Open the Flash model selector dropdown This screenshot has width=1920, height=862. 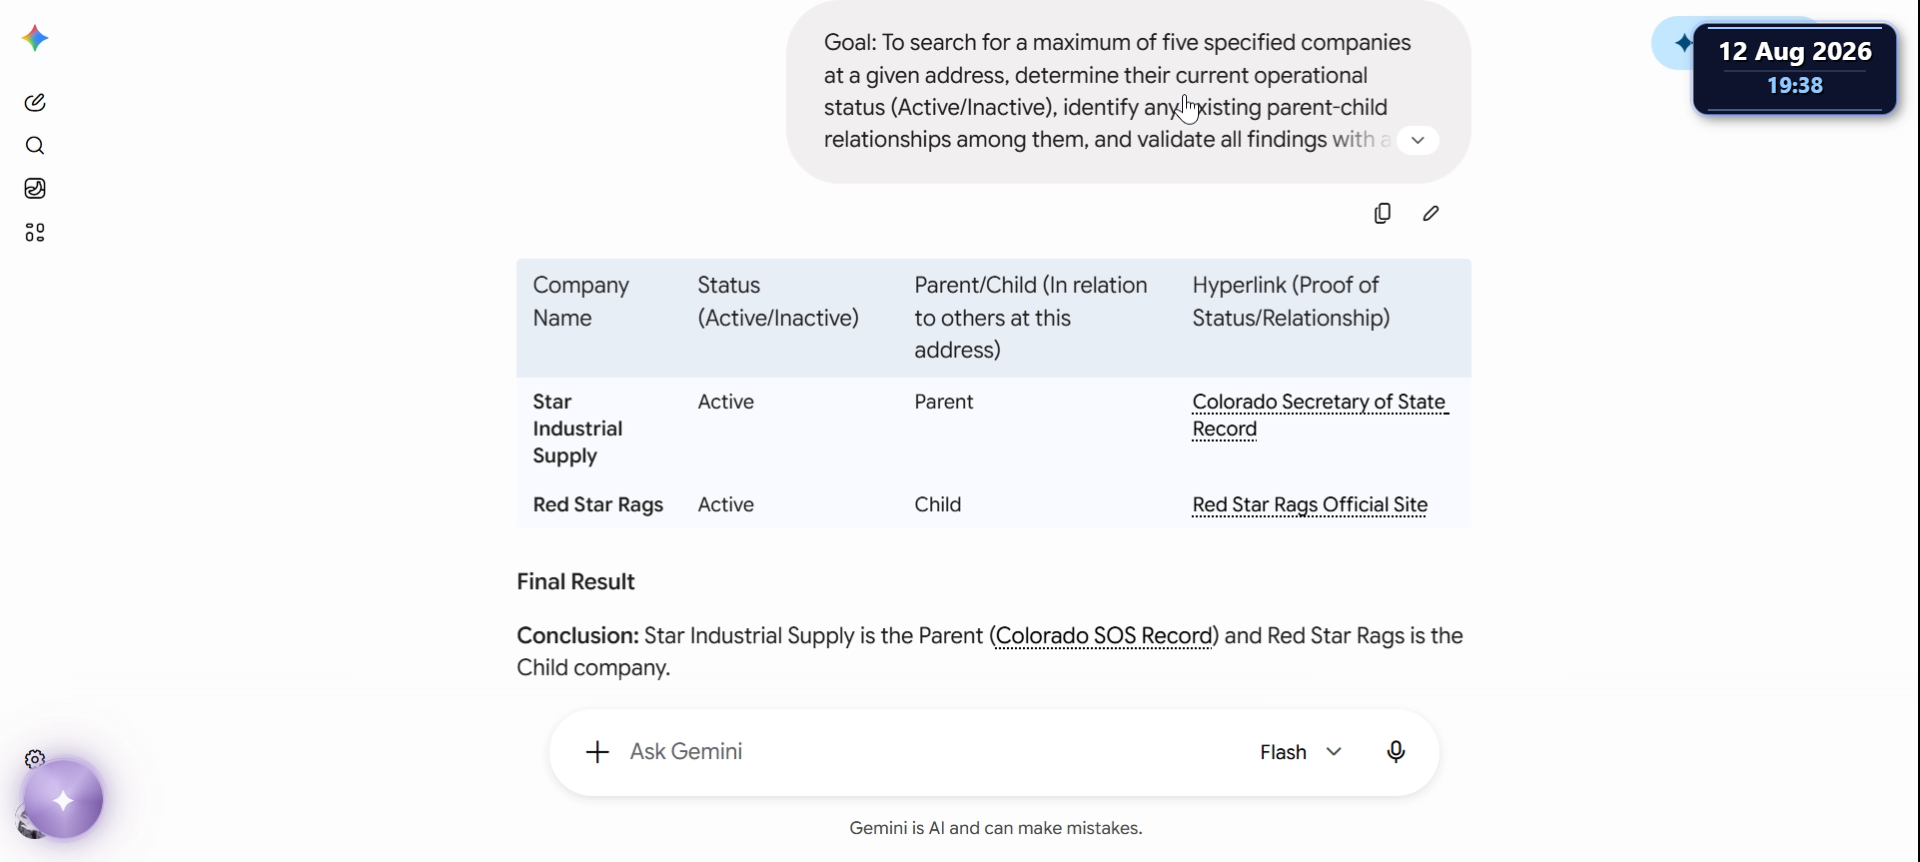pos(1300,752)
